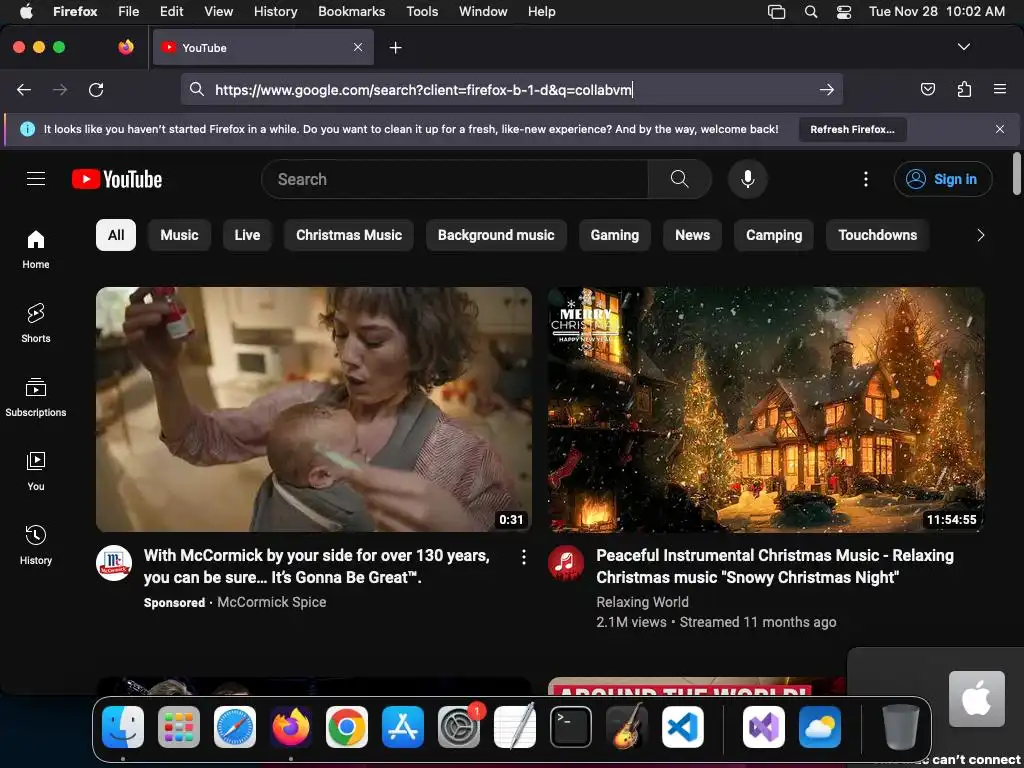
Task: Select the Gaming filter chip
Action: (615, 235)
